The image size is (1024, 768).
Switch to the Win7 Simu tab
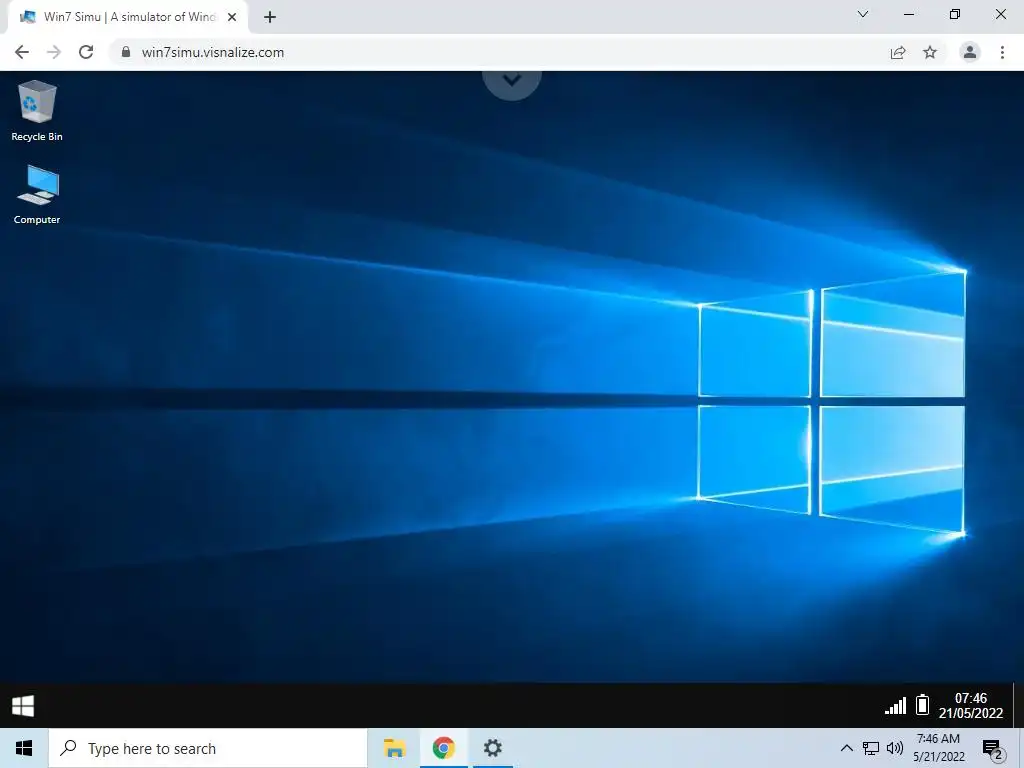[x=127, y=17]
